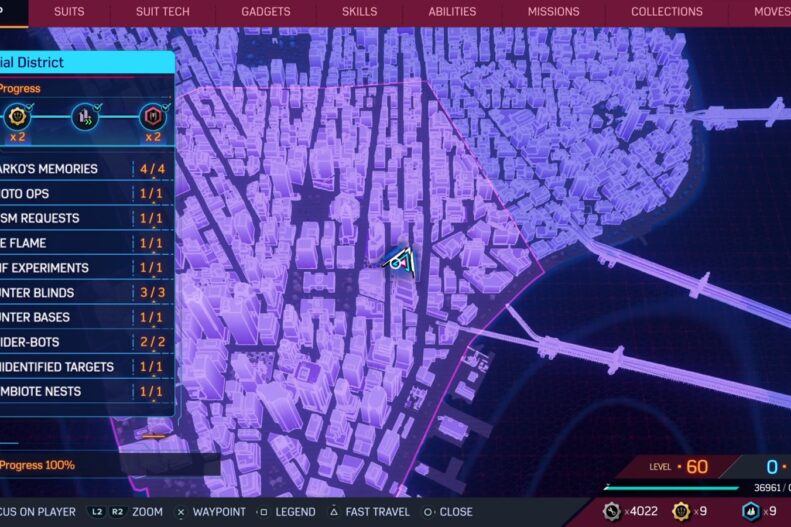This screenshot has width=791, height=527.
Task: Open the GADGETS tab
Action: 266,12
